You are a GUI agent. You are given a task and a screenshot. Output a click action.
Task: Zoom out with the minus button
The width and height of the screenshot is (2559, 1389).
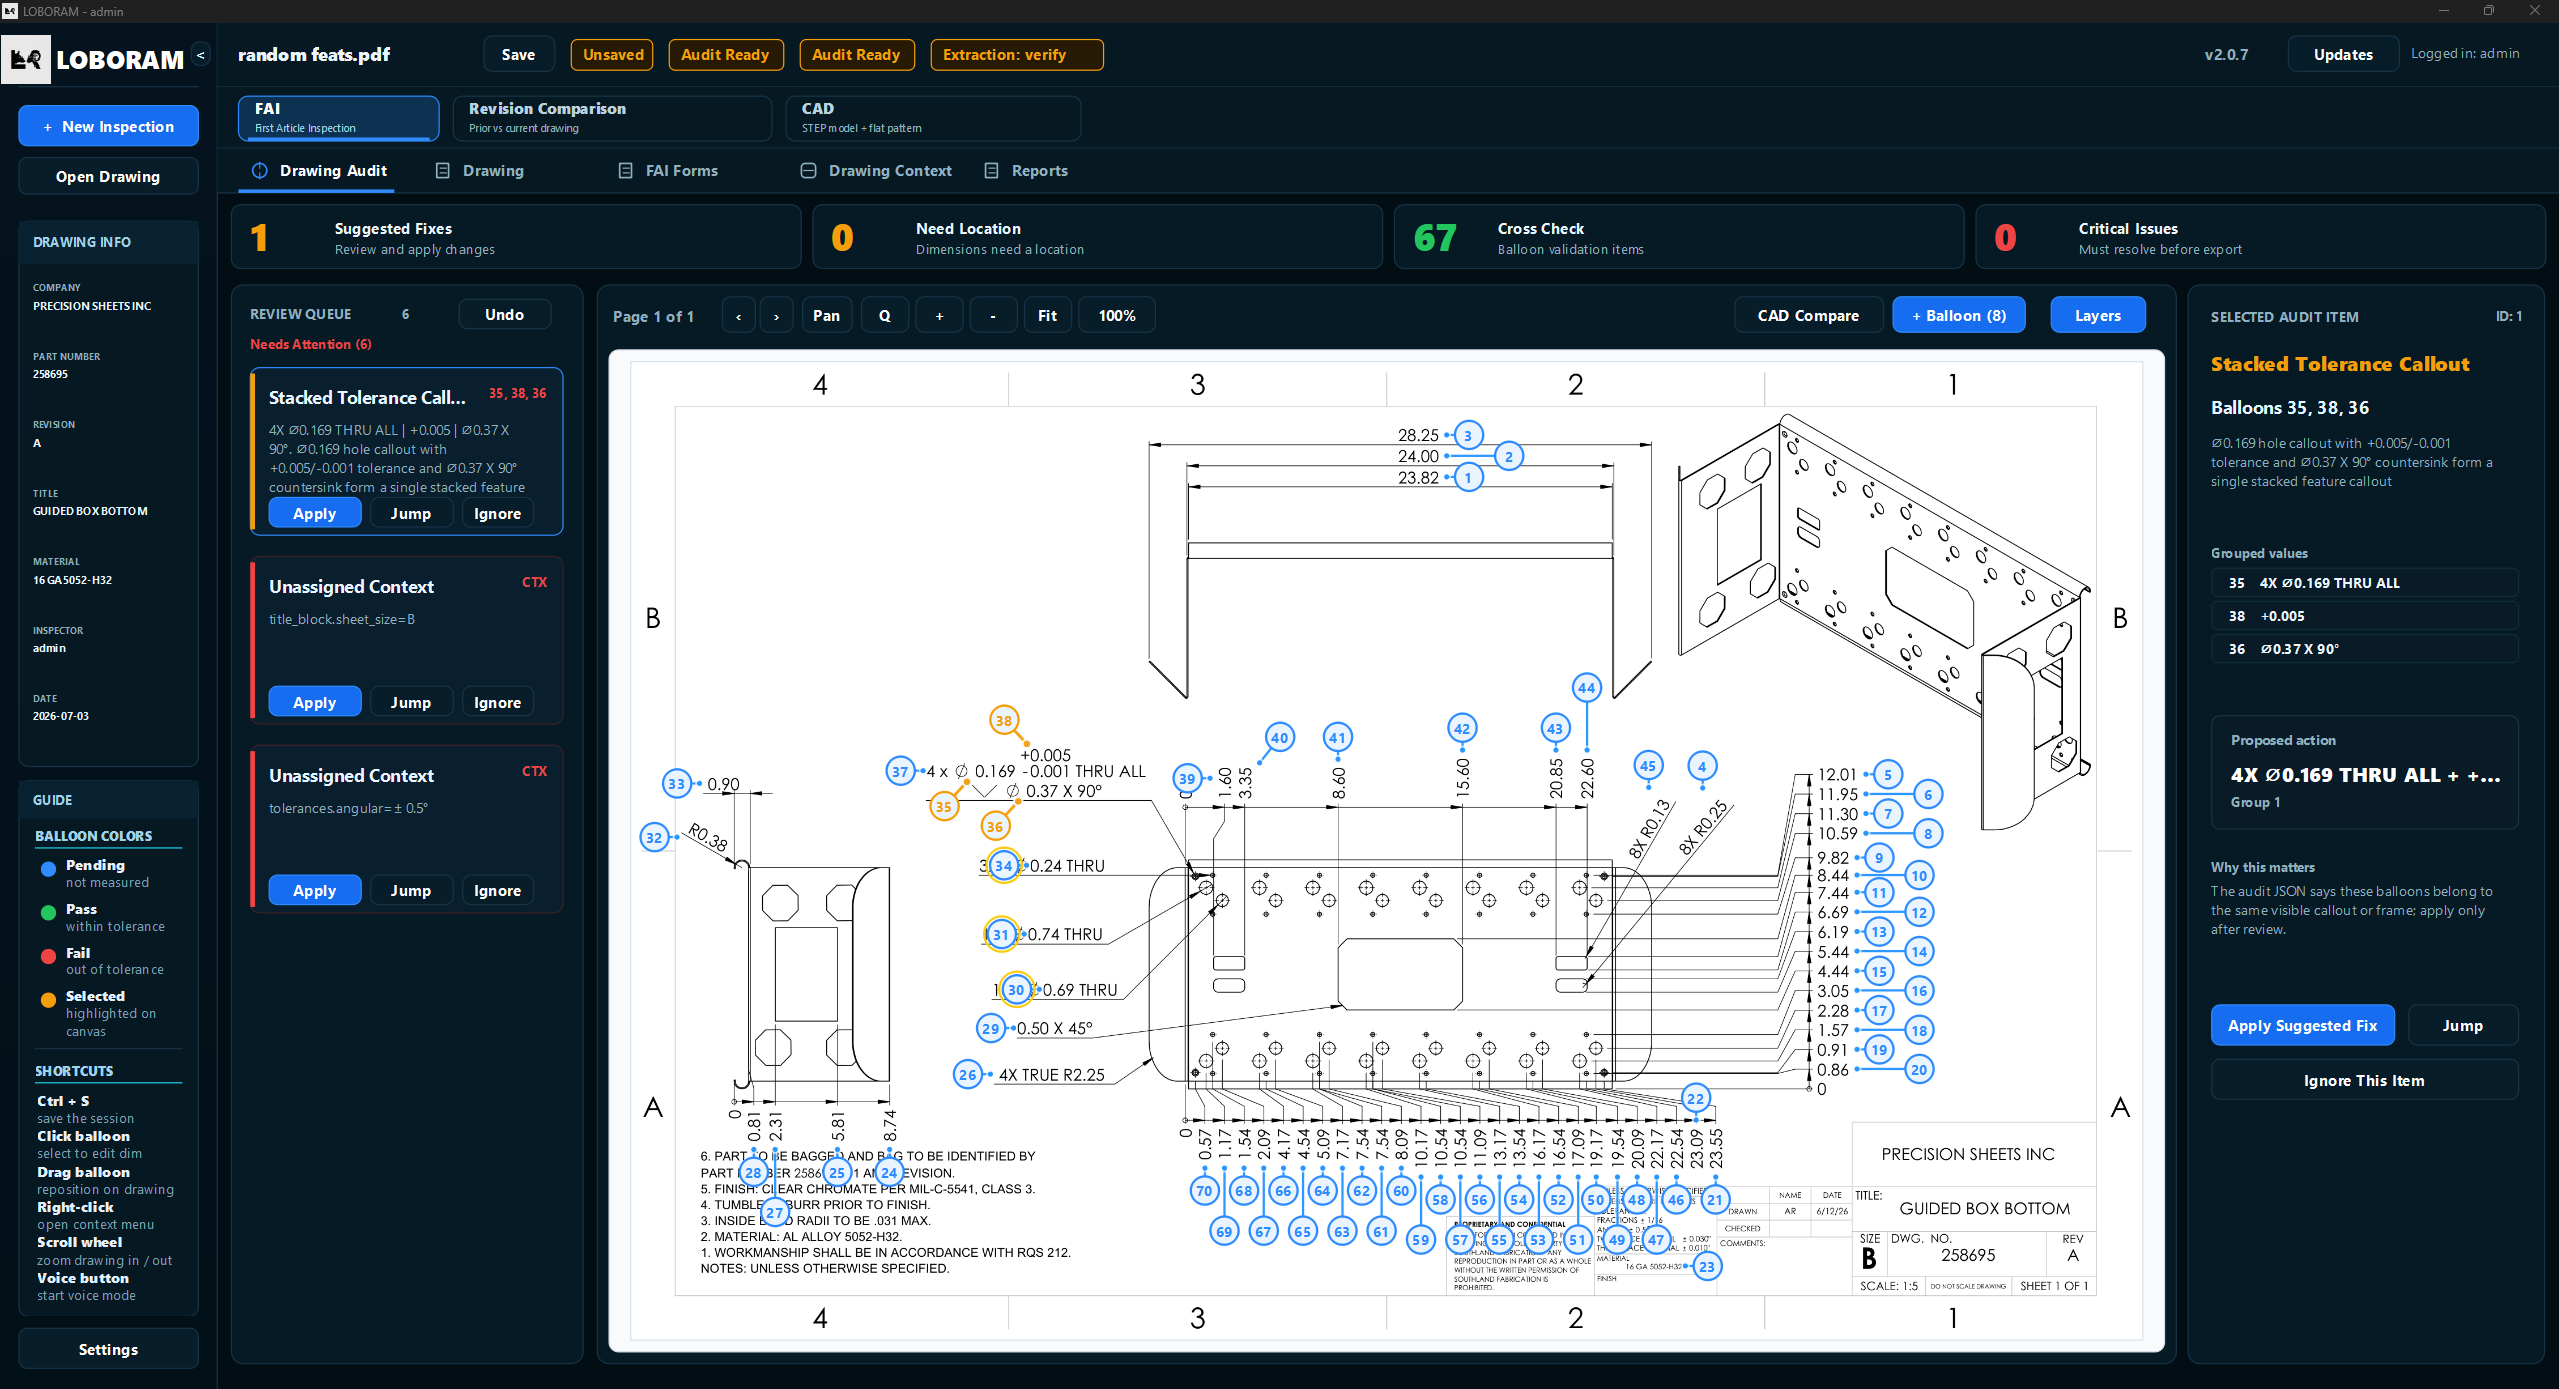click(993, 316)
